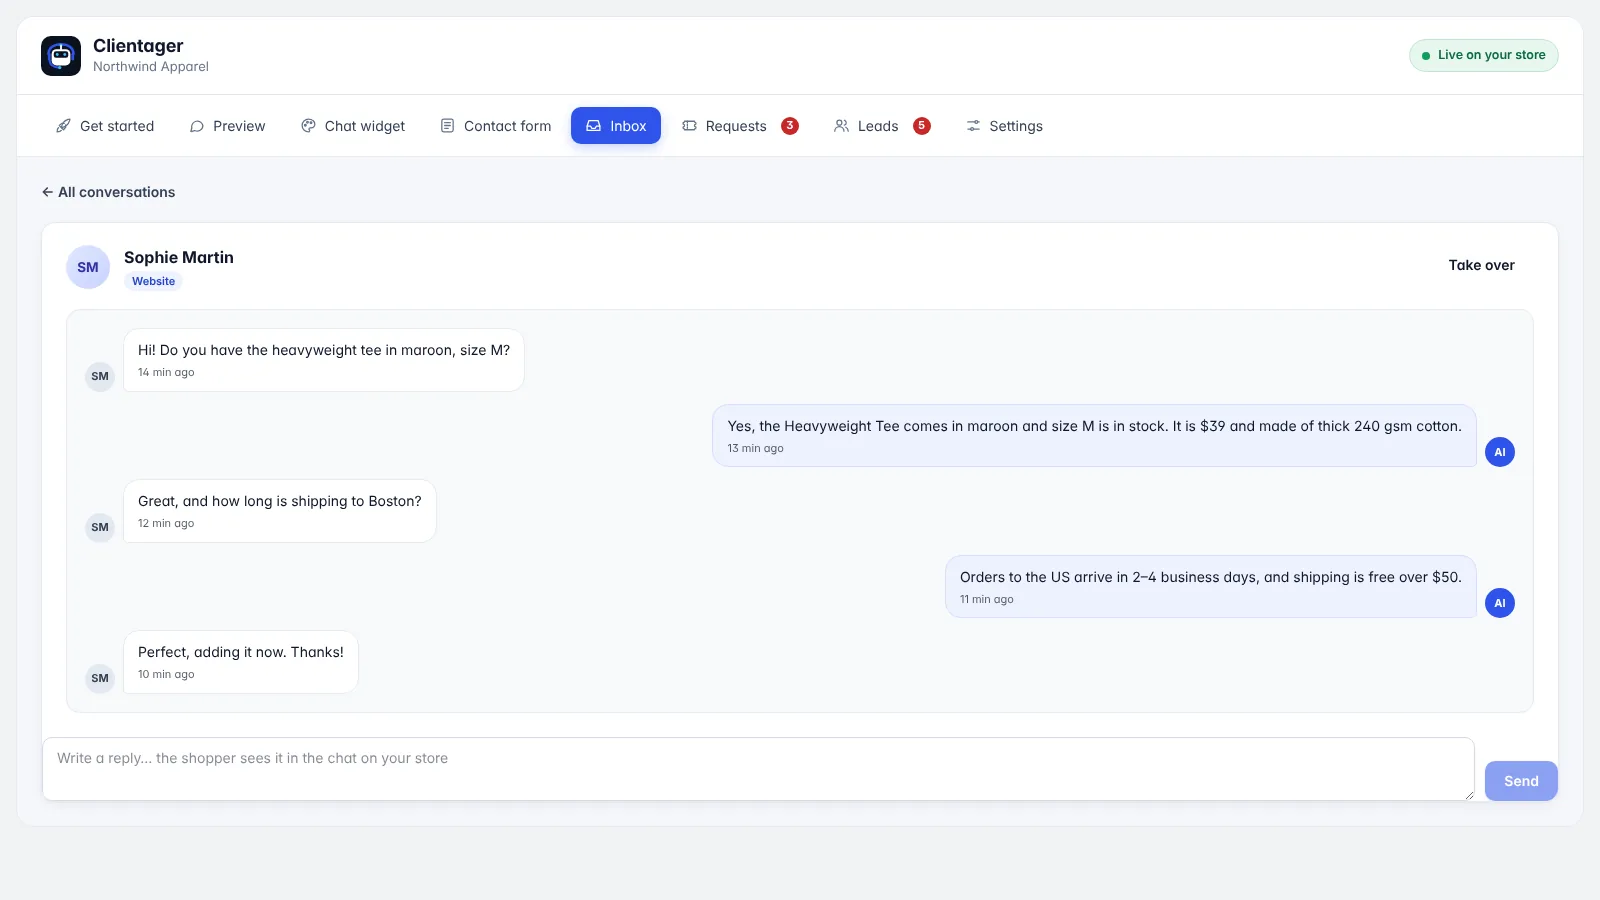Switch to the Preview tab
The width and height of the screenshot is (1600, 900).
click(227, 126)
